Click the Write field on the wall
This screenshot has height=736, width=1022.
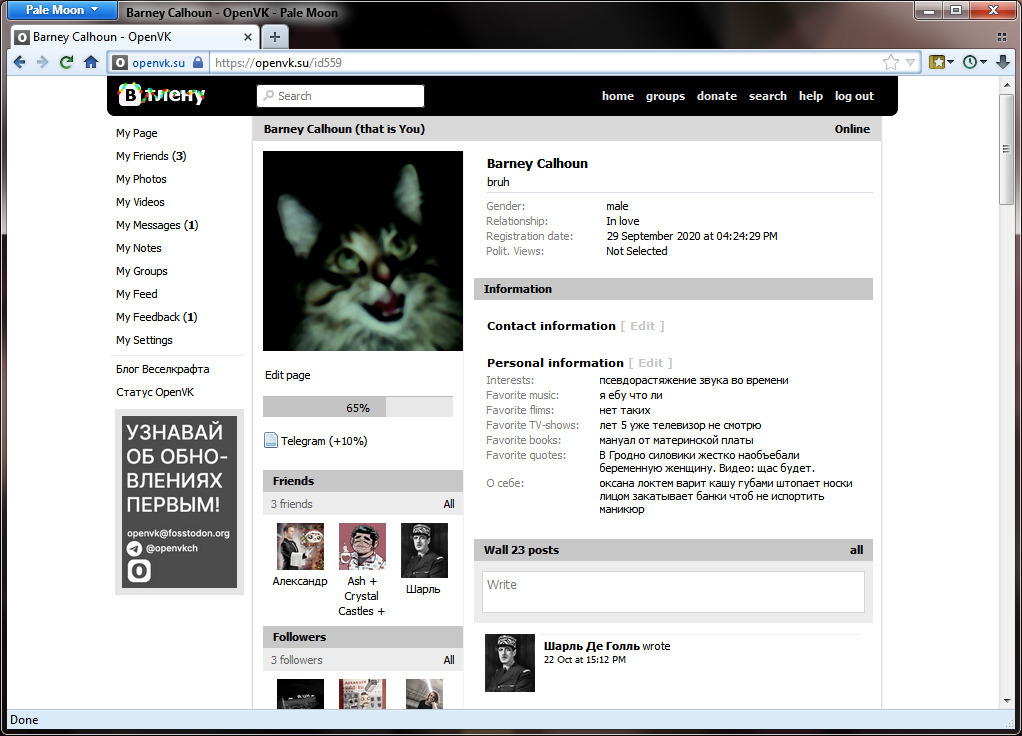673,591
